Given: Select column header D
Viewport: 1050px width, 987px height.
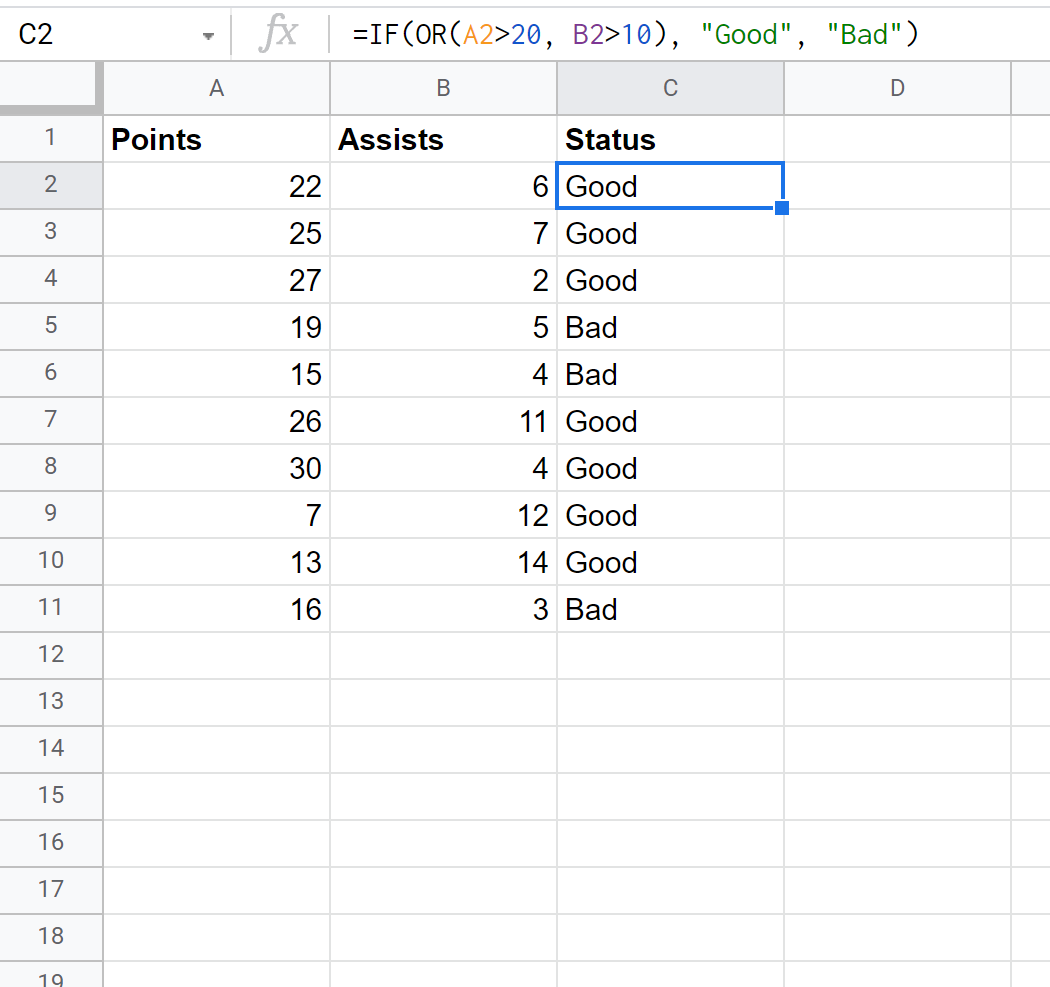Looking at the screenshot, I should click(897, 88).
